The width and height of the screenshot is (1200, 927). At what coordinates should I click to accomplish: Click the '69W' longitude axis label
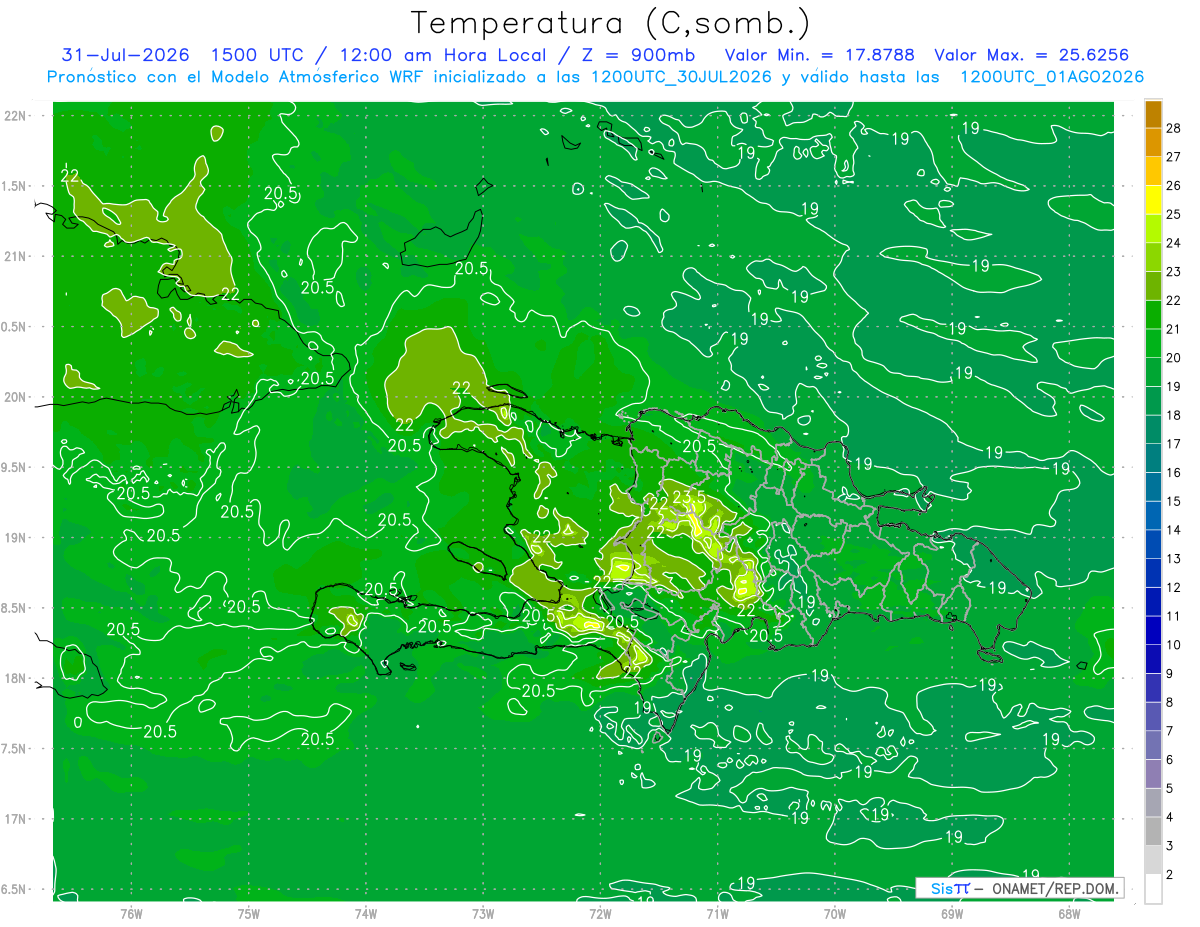pos(952,914)
